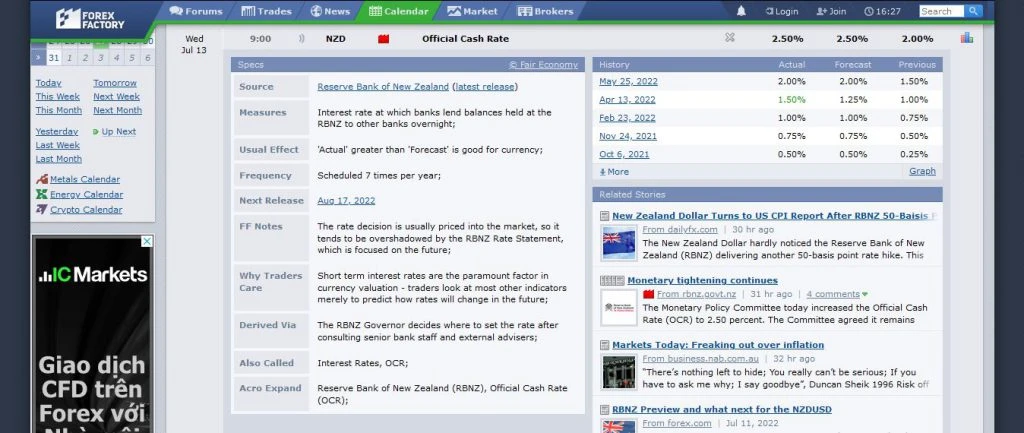Open the Aug 17, 2022 next release link

click(x=346, y=200)
